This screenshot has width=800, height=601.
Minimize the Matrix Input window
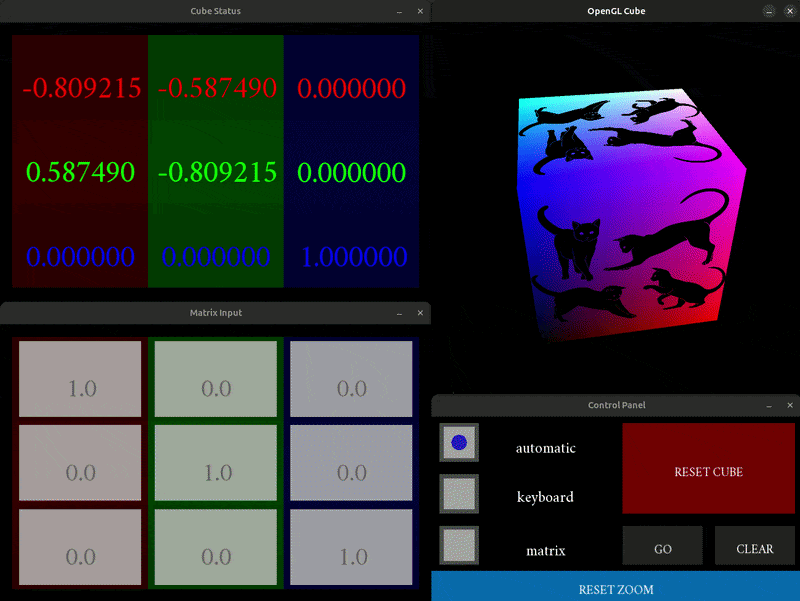(399, 313)
